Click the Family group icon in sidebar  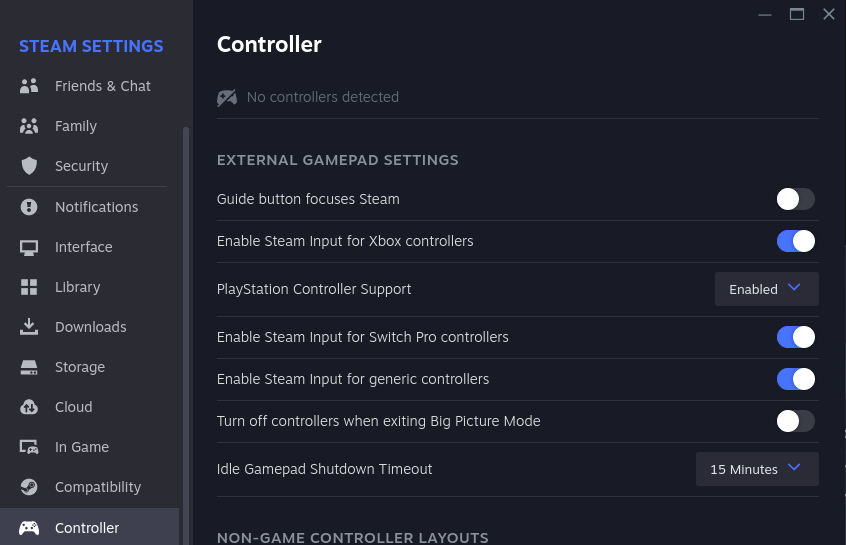tap(29, 126)
